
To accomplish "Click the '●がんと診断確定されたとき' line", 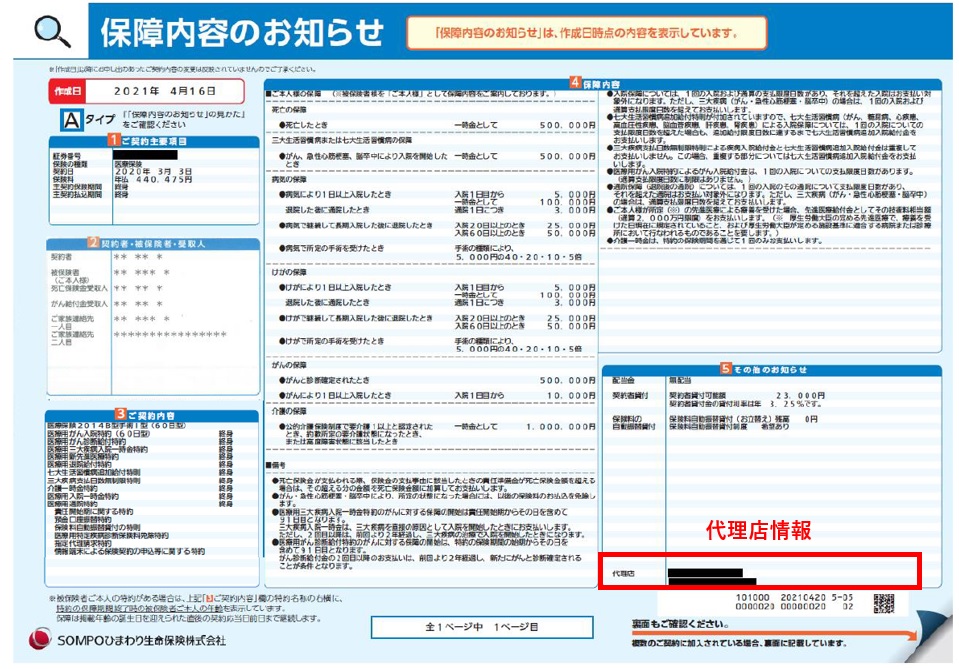I will click(324, 380).
